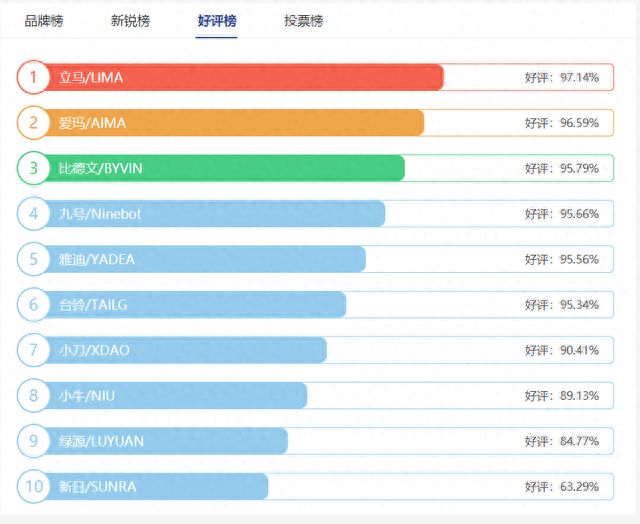Open the 新锐榜 tab
640x524 pixels.
[x=130, y=21]
